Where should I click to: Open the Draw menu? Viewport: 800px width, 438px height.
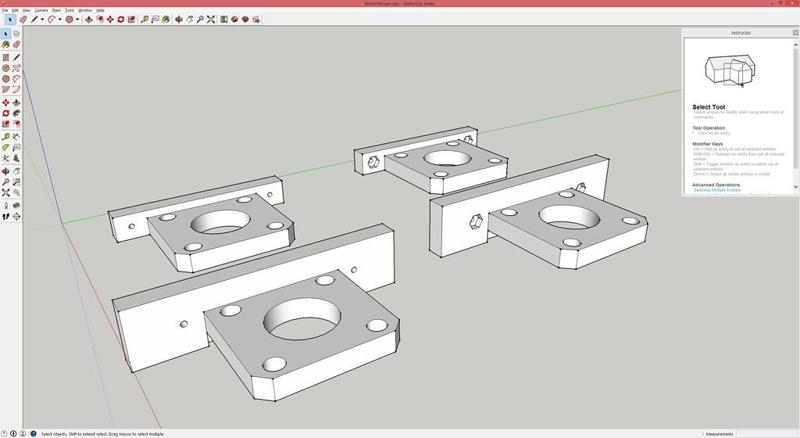click(56, 10)
